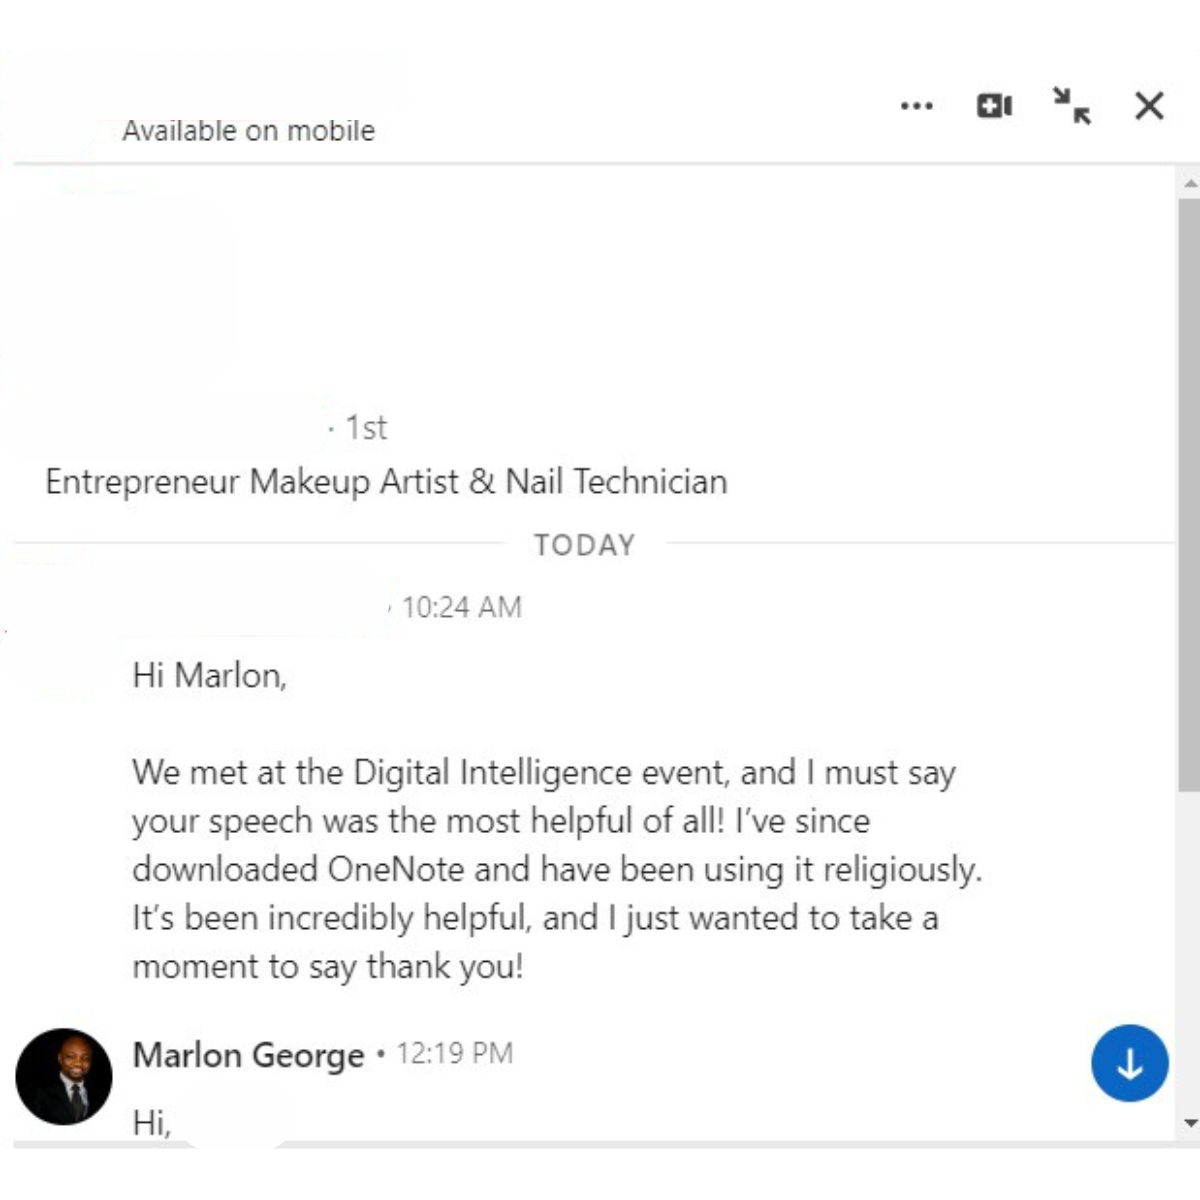The height and width of the screenshot is (1200, 1200).
Task: Click the TODAY date divider
Action: (x=584, y=545)
